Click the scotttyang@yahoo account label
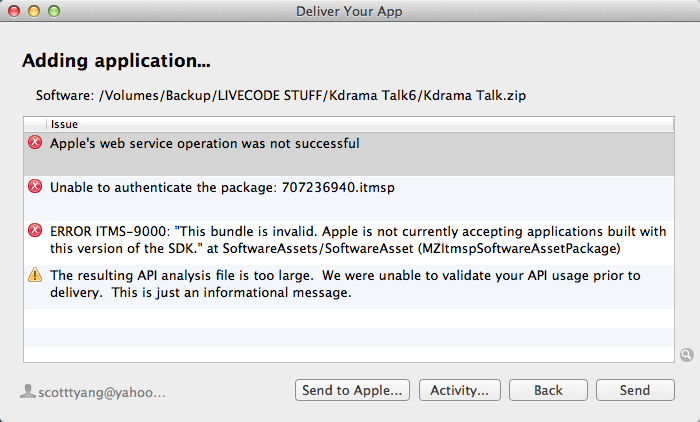The height and width of the screenshot is (422, 700). tap(101, 391)
